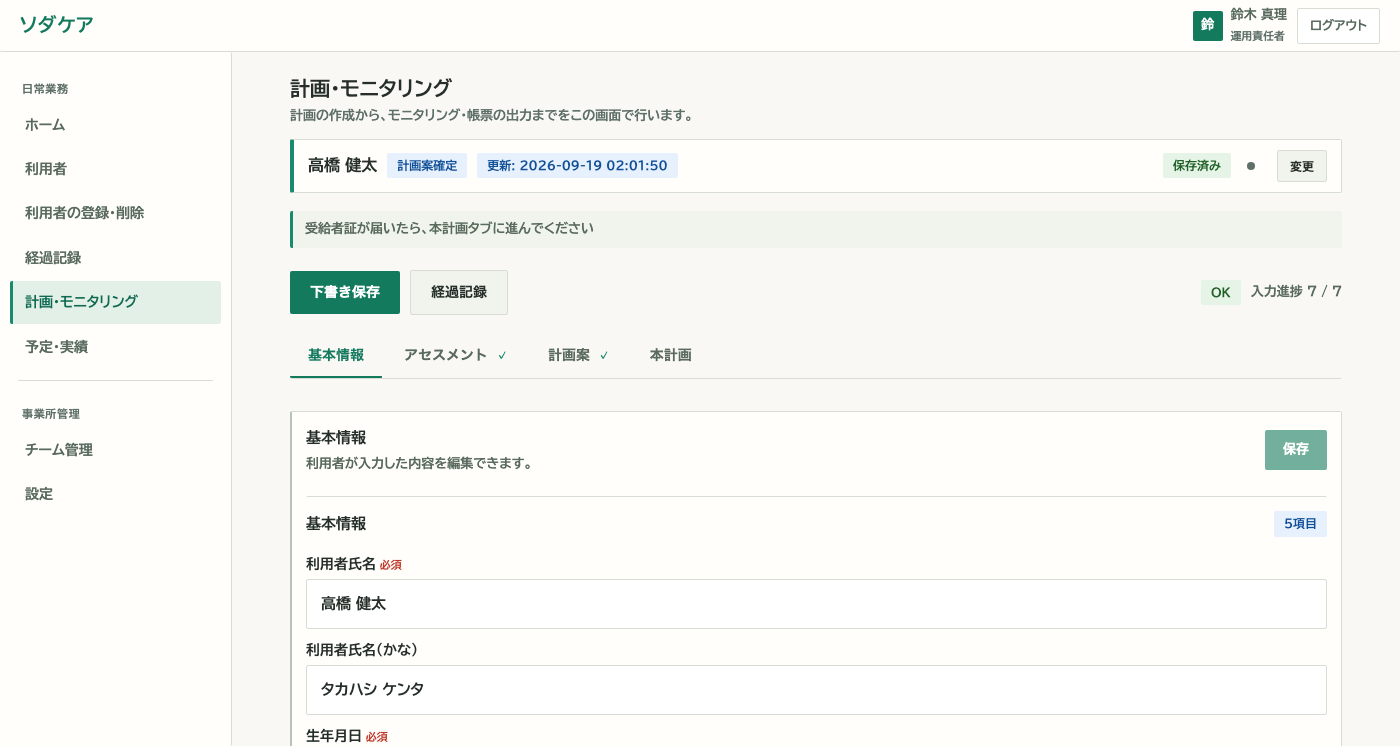The image size is (1400, 746).
Task: Click the 運用責任者 role label
Action: [1257, 36]
